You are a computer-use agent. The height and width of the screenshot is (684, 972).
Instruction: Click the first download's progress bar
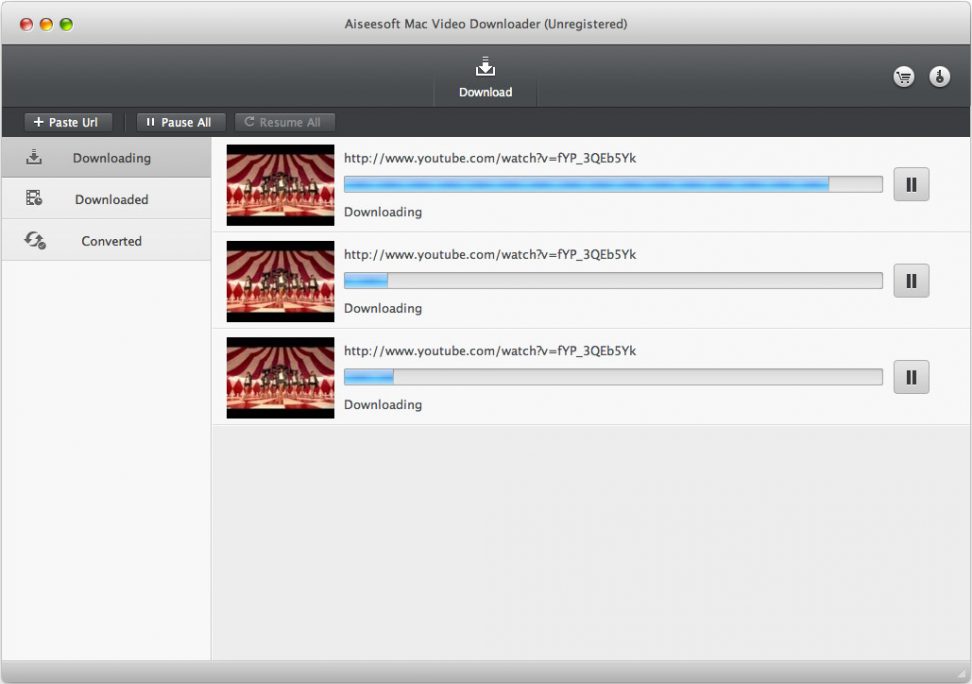tap(613, 184)
